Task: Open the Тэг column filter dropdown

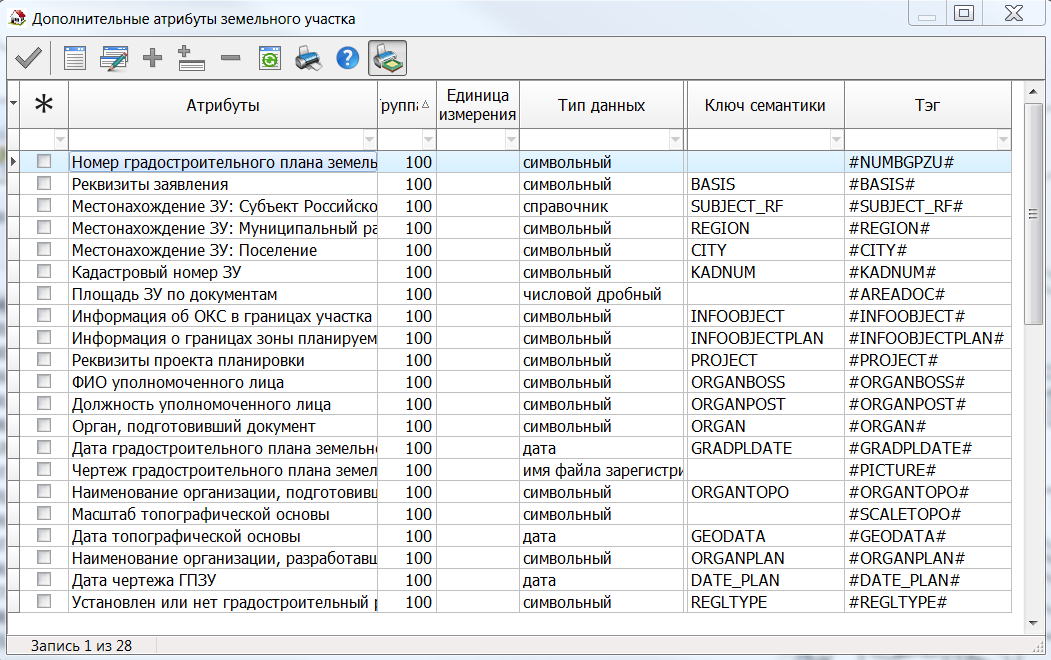Action: point(1001,140)
